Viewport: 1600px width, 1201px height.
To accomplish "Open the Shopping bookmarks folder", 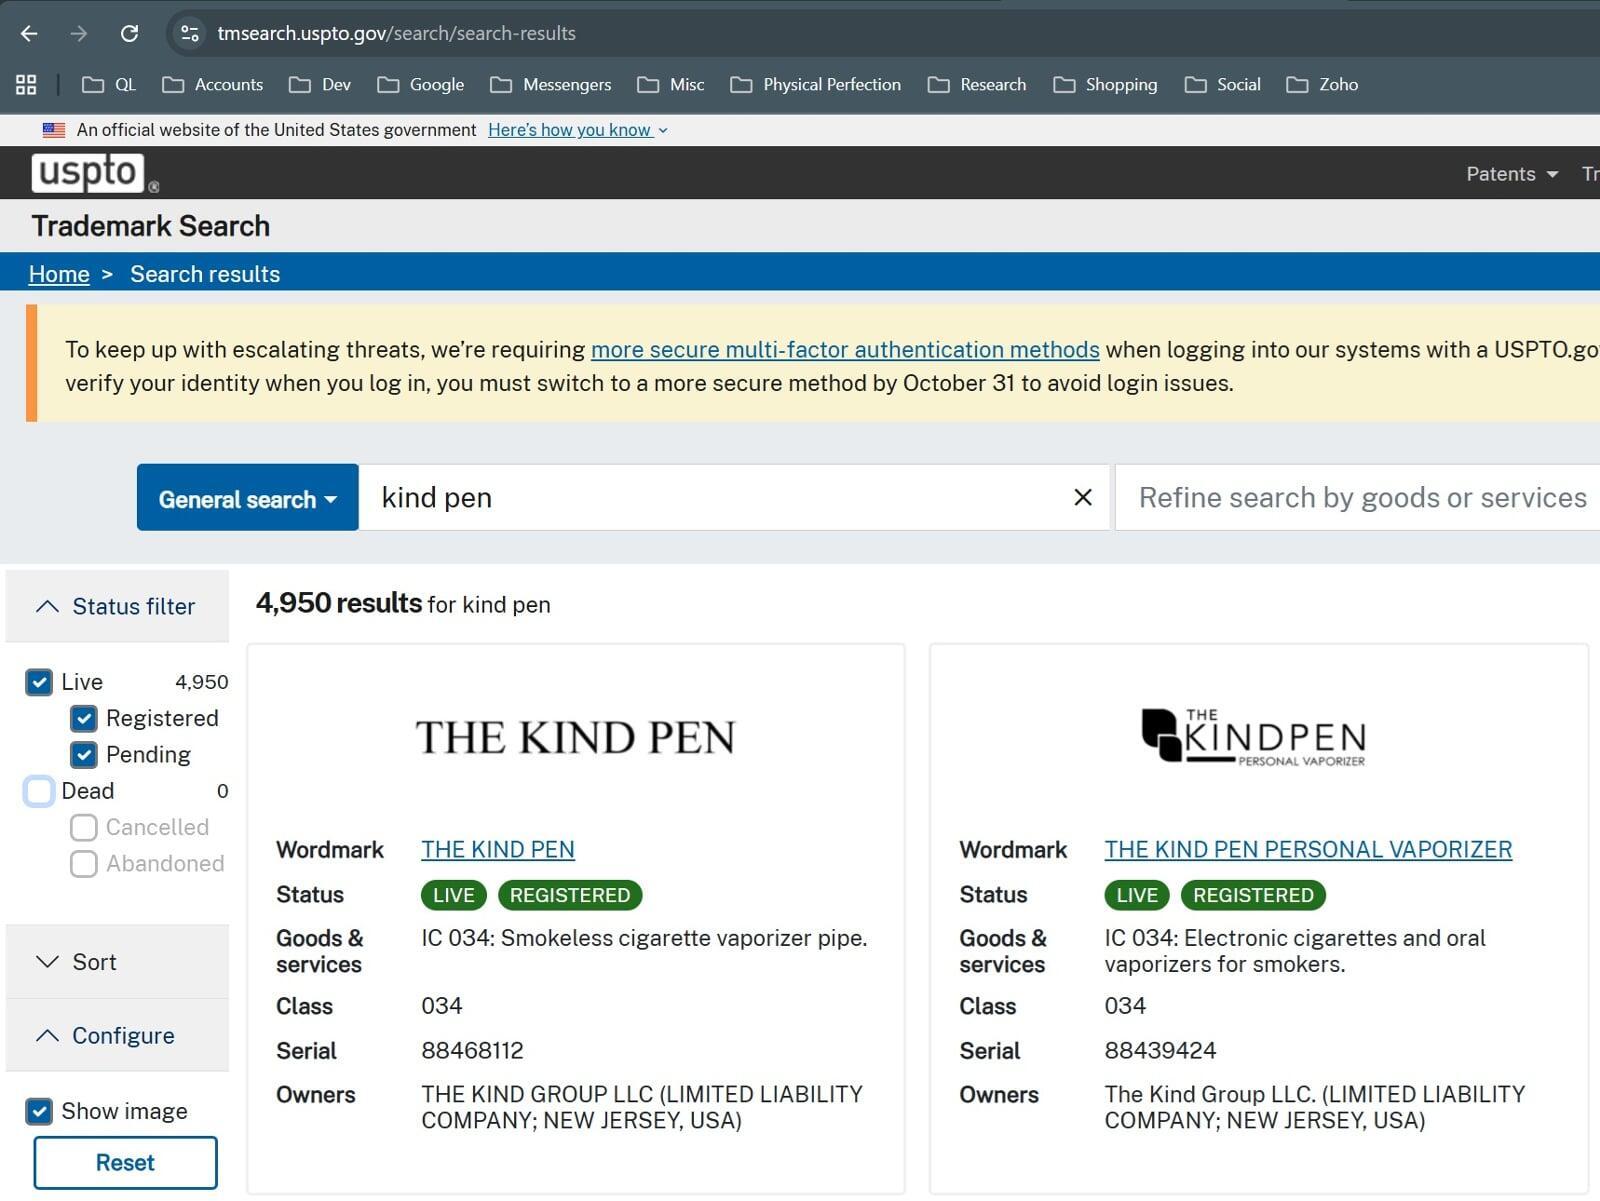I will click(x=1105, y=85).
